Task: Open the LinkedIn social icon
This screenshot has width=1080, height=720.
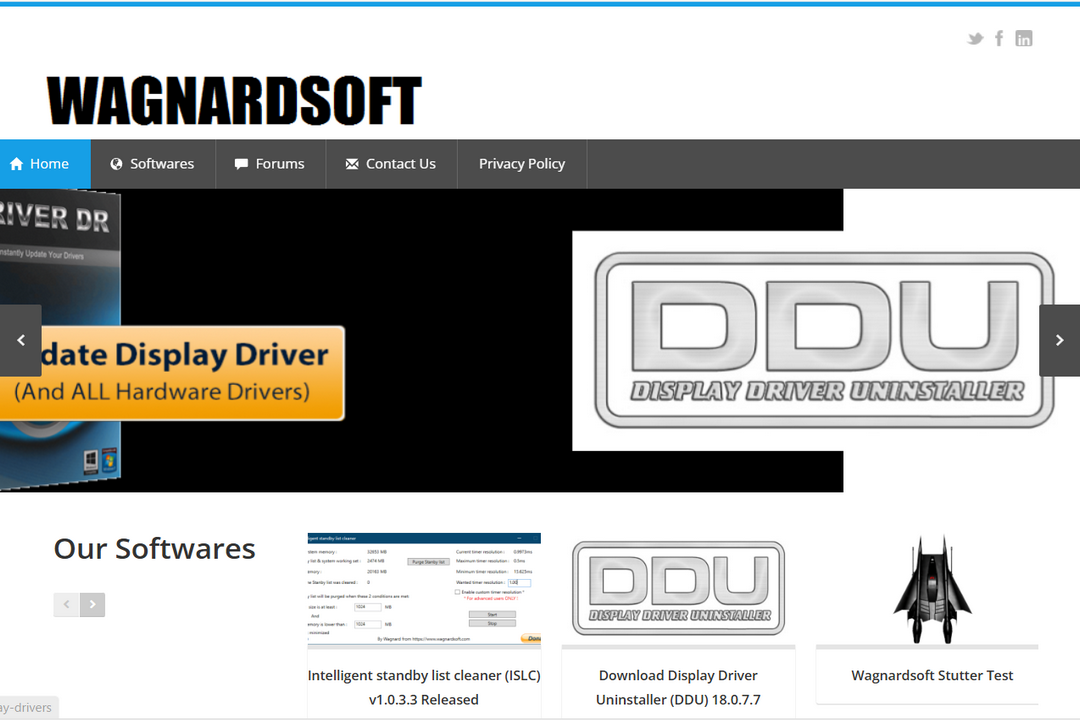Action: click(1024, 38)
